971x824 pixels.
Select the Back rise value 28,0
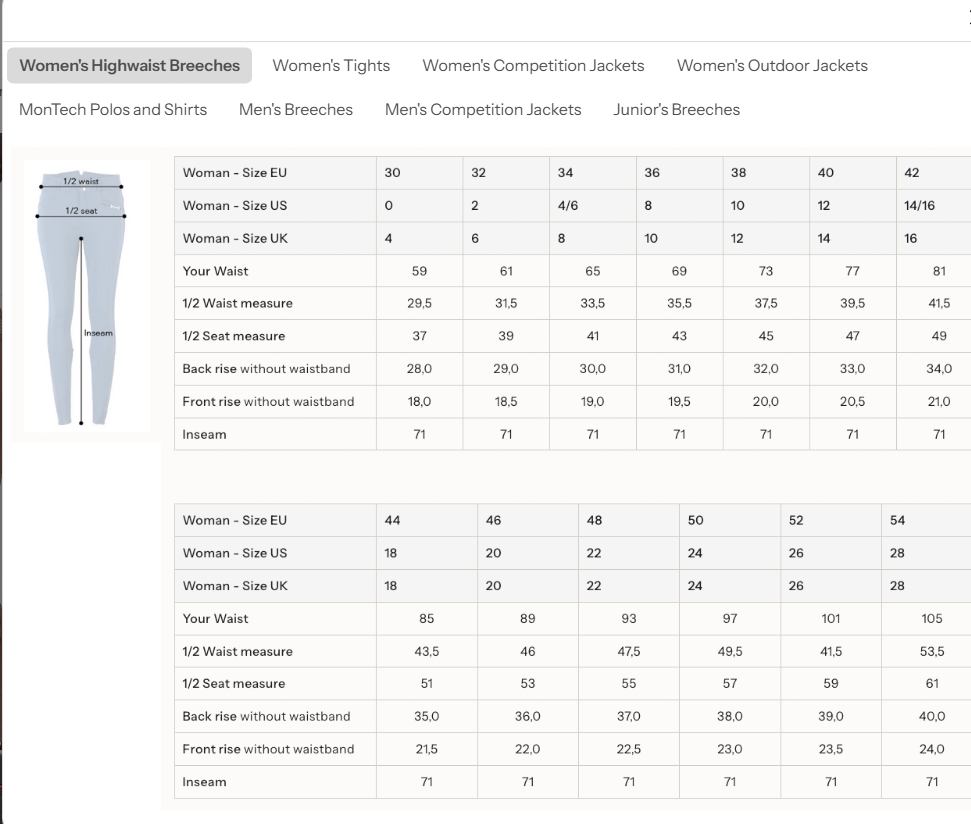pos(419,369)
